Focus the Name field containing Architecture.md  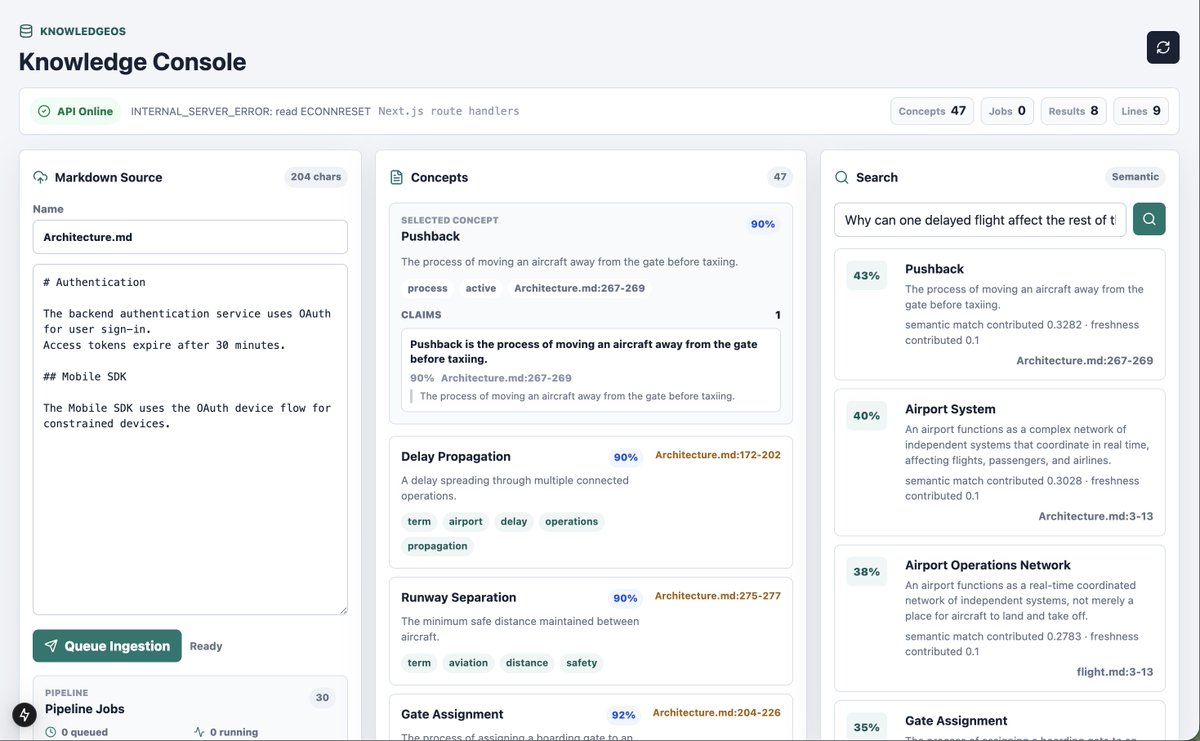click(x=190, y=237)
